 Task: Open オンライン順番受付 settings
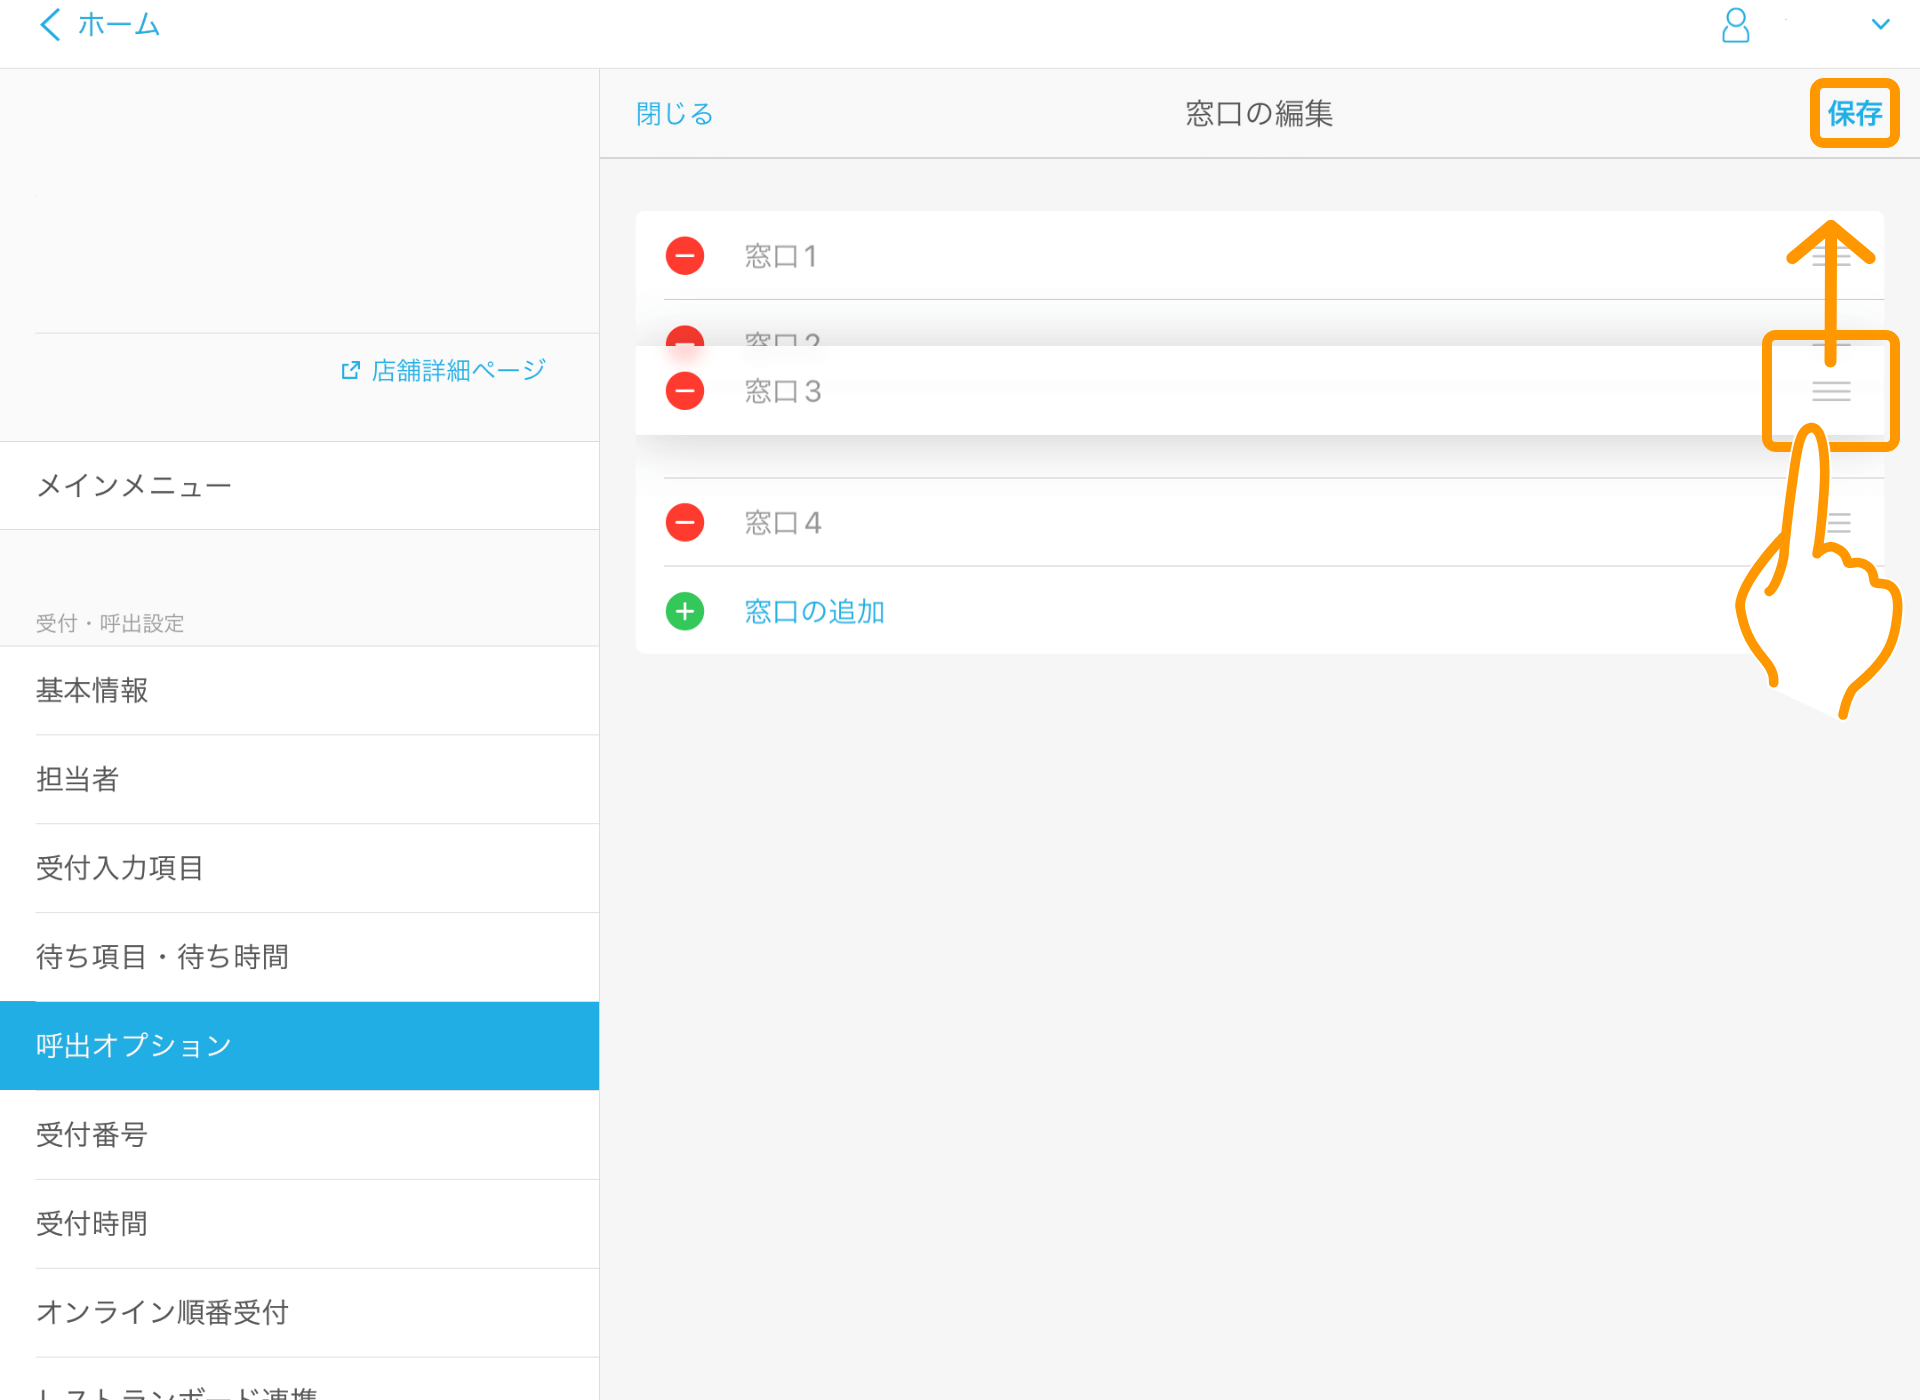click(x=300, y=1313)
